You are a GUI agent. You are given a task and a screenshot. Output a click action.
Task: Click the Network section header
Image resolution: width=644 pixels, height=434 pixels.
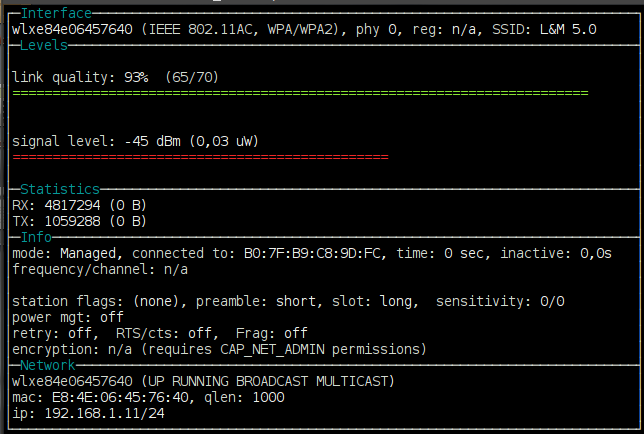(x=48, y=365)
